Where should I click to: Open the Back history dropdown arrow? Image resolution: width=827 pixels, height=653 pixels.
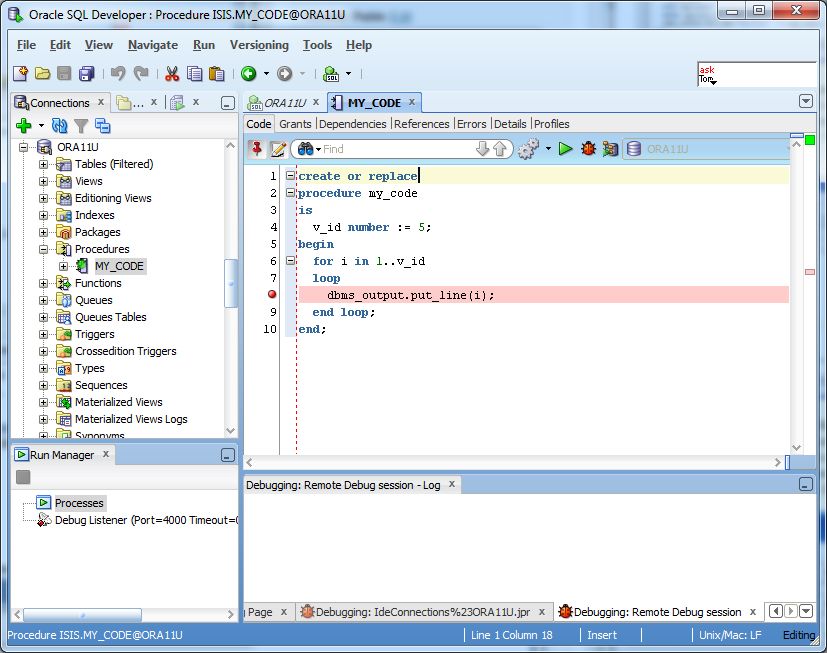click(266, 74)
